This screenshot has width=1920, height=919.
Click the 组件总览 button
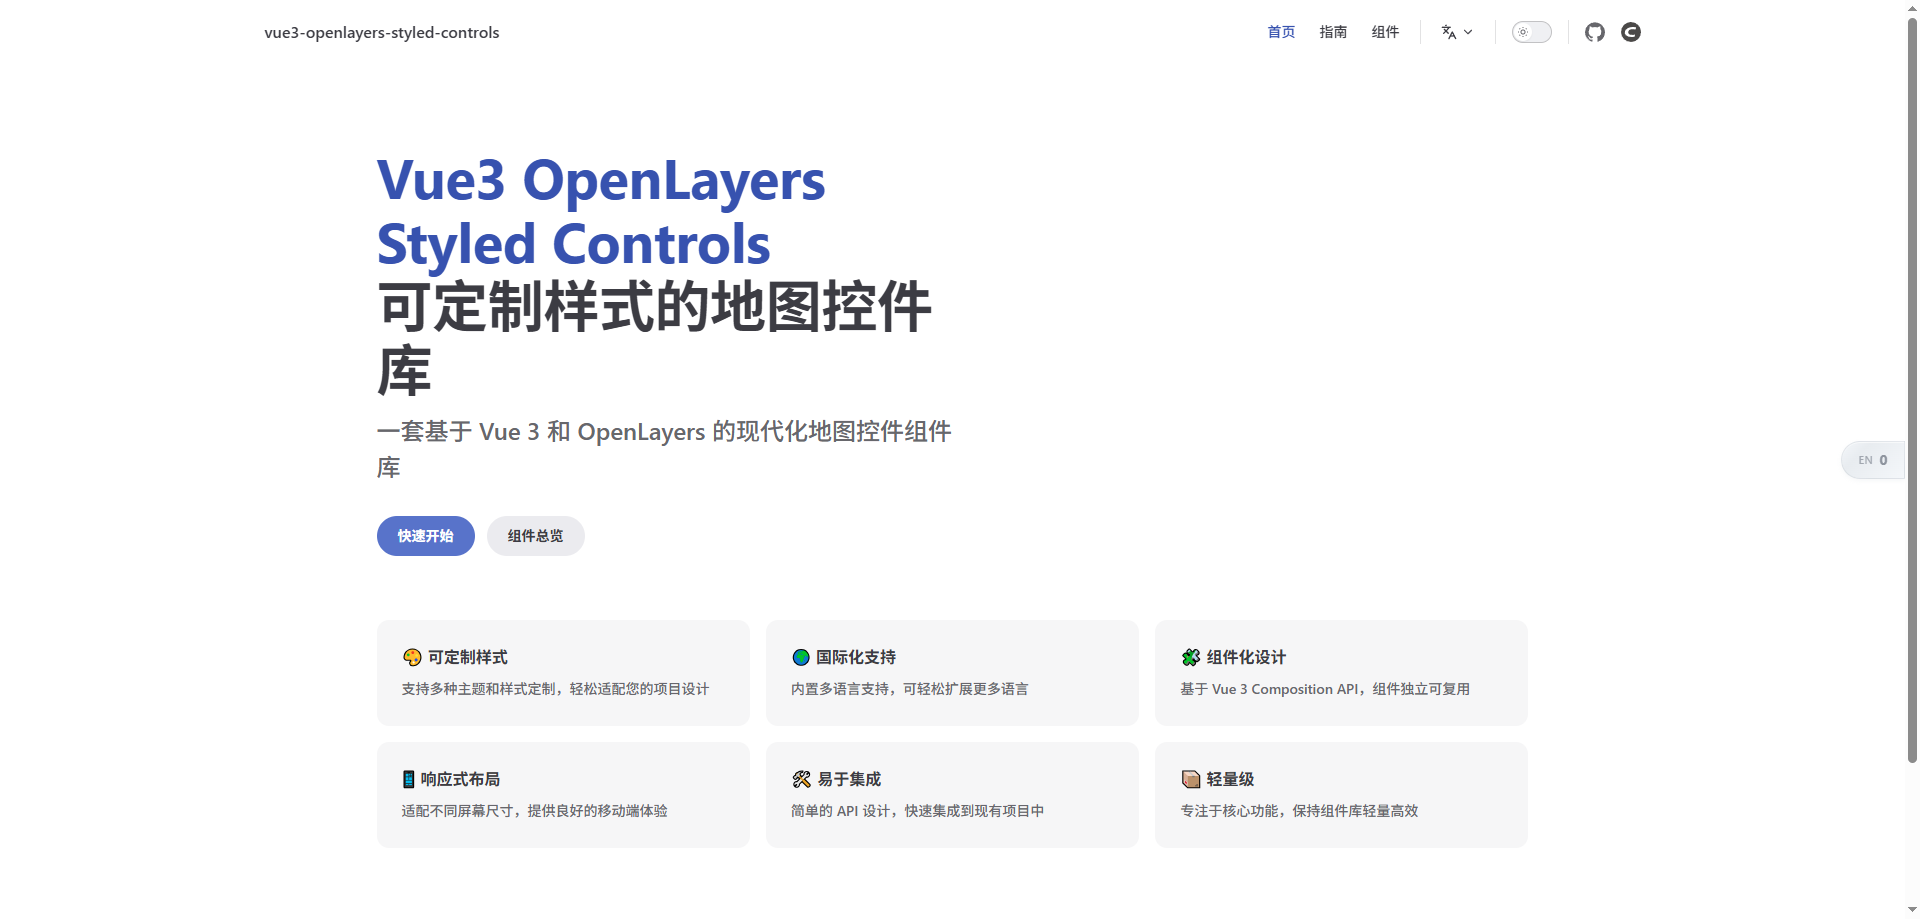coord(536,536)
